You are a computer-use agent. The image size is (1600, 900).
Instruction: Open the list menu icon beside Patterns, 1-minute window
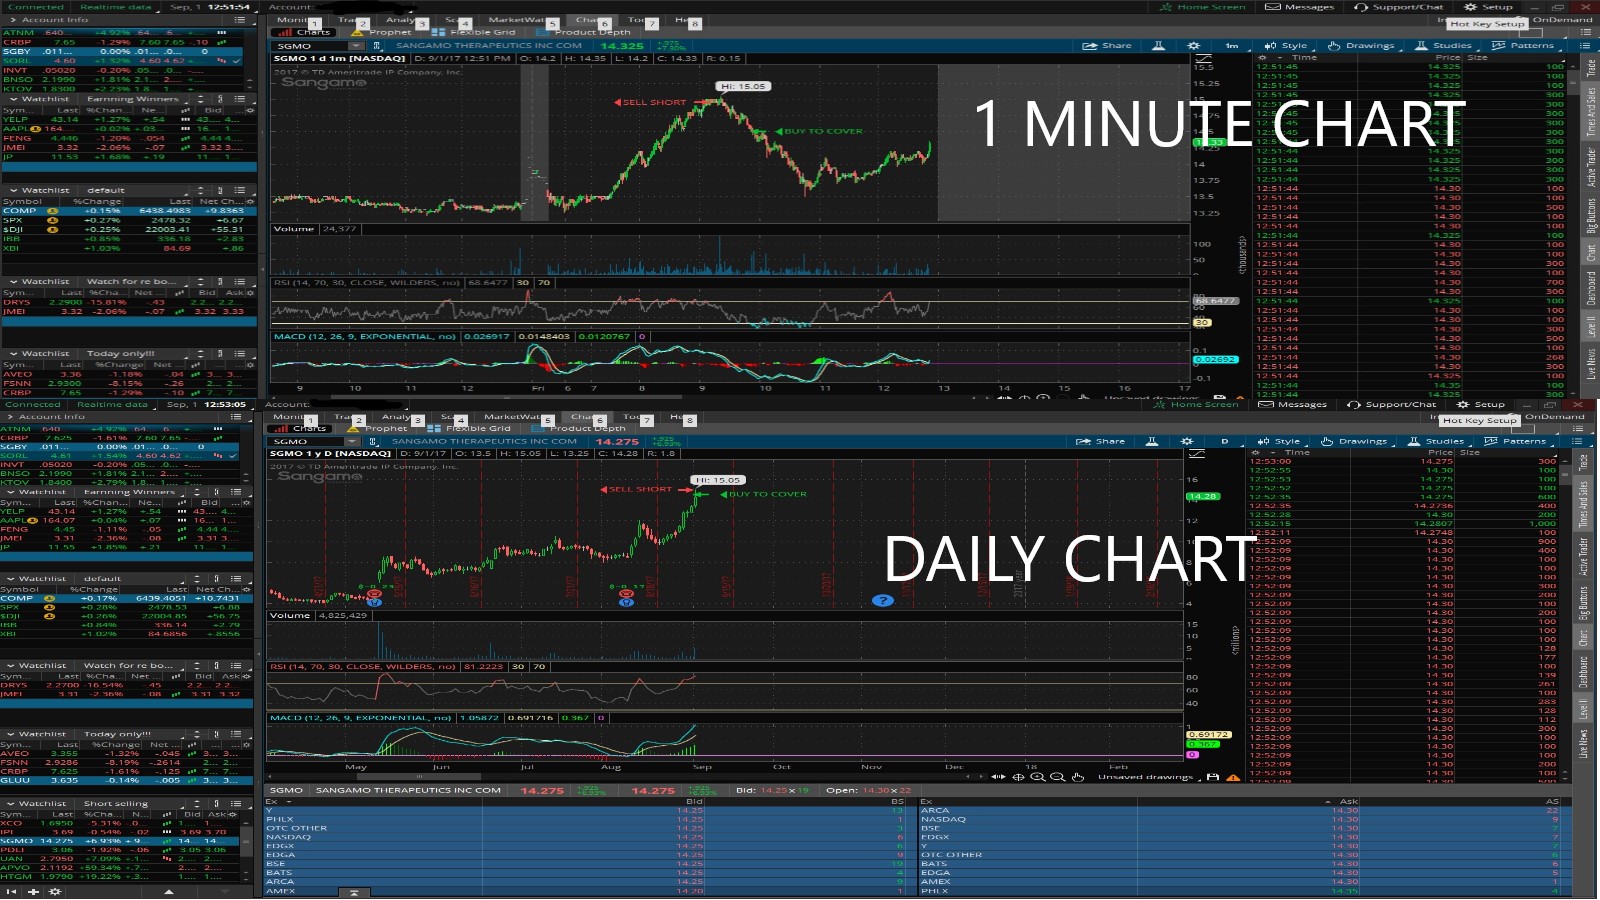point(1584,46)
